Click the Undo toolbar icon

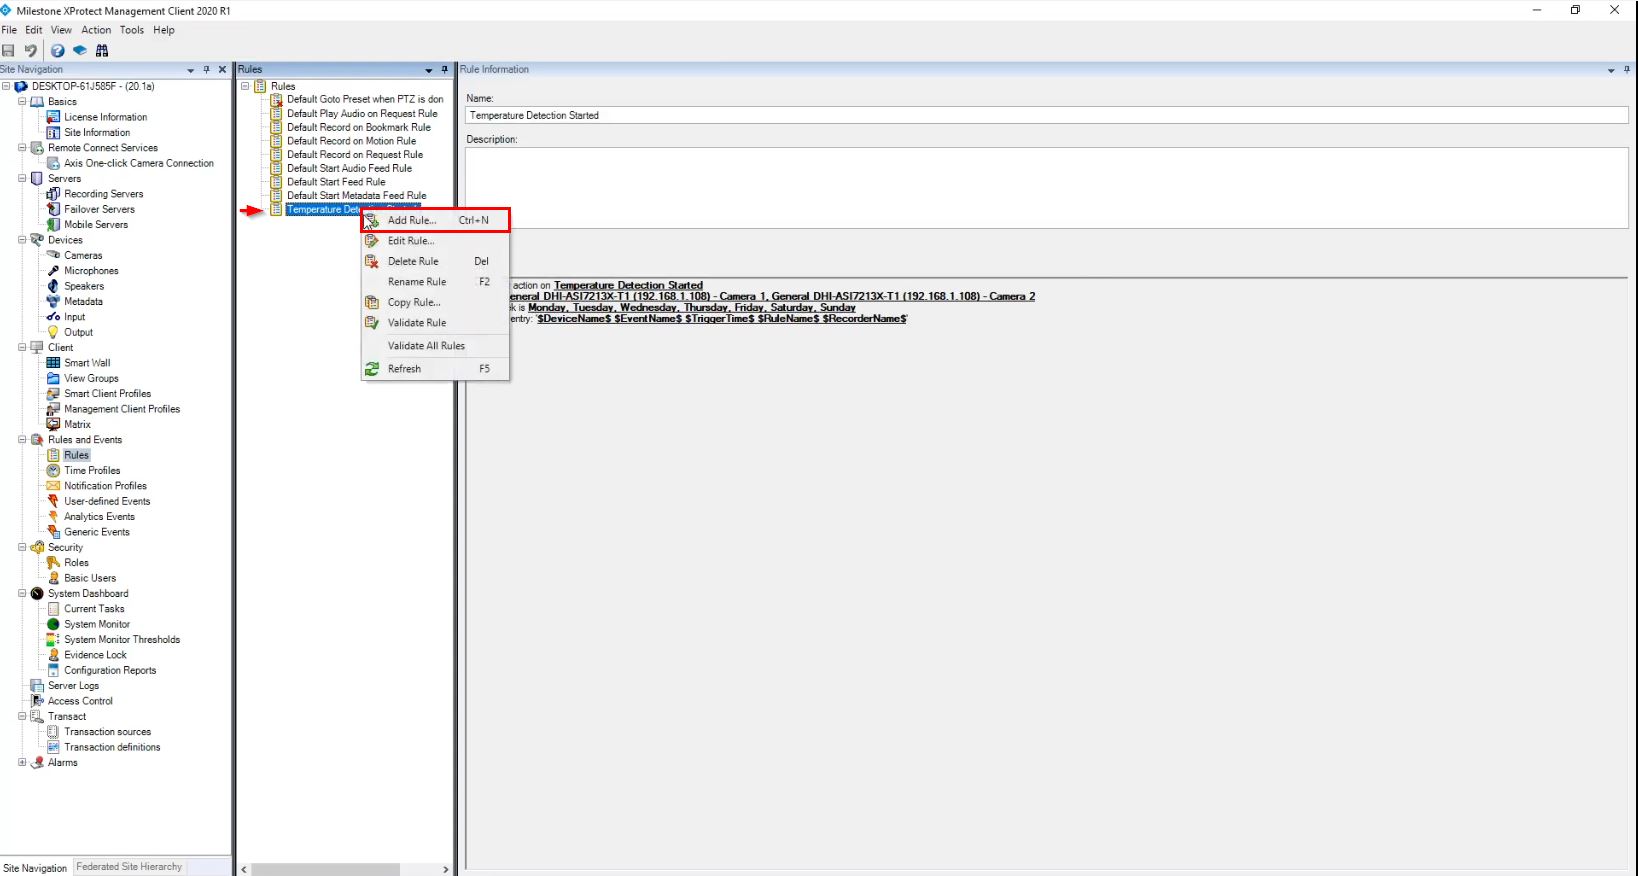tap(30, 51)
